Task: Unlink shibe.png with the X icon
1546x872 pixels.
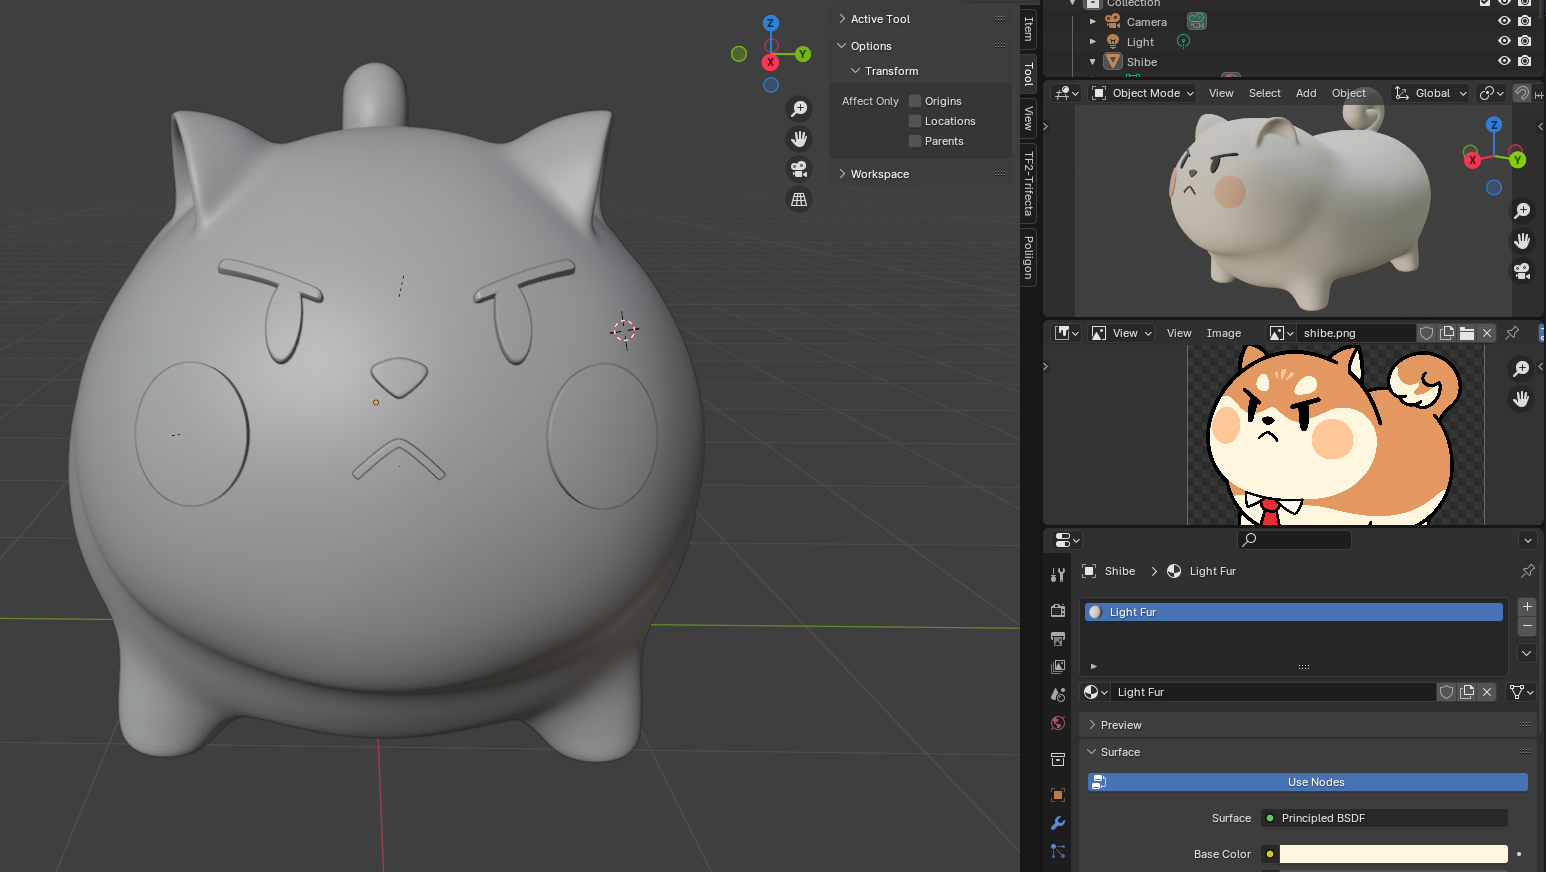Action: pyautogui.click(x=1487, y=333)
